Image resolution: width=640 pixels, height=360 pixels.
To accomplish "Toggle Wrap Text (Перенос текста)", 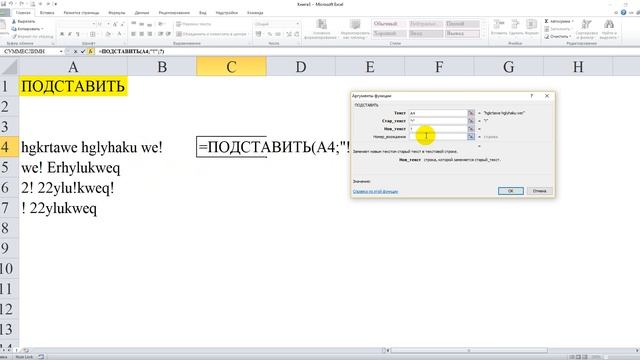I will [193, 24].
